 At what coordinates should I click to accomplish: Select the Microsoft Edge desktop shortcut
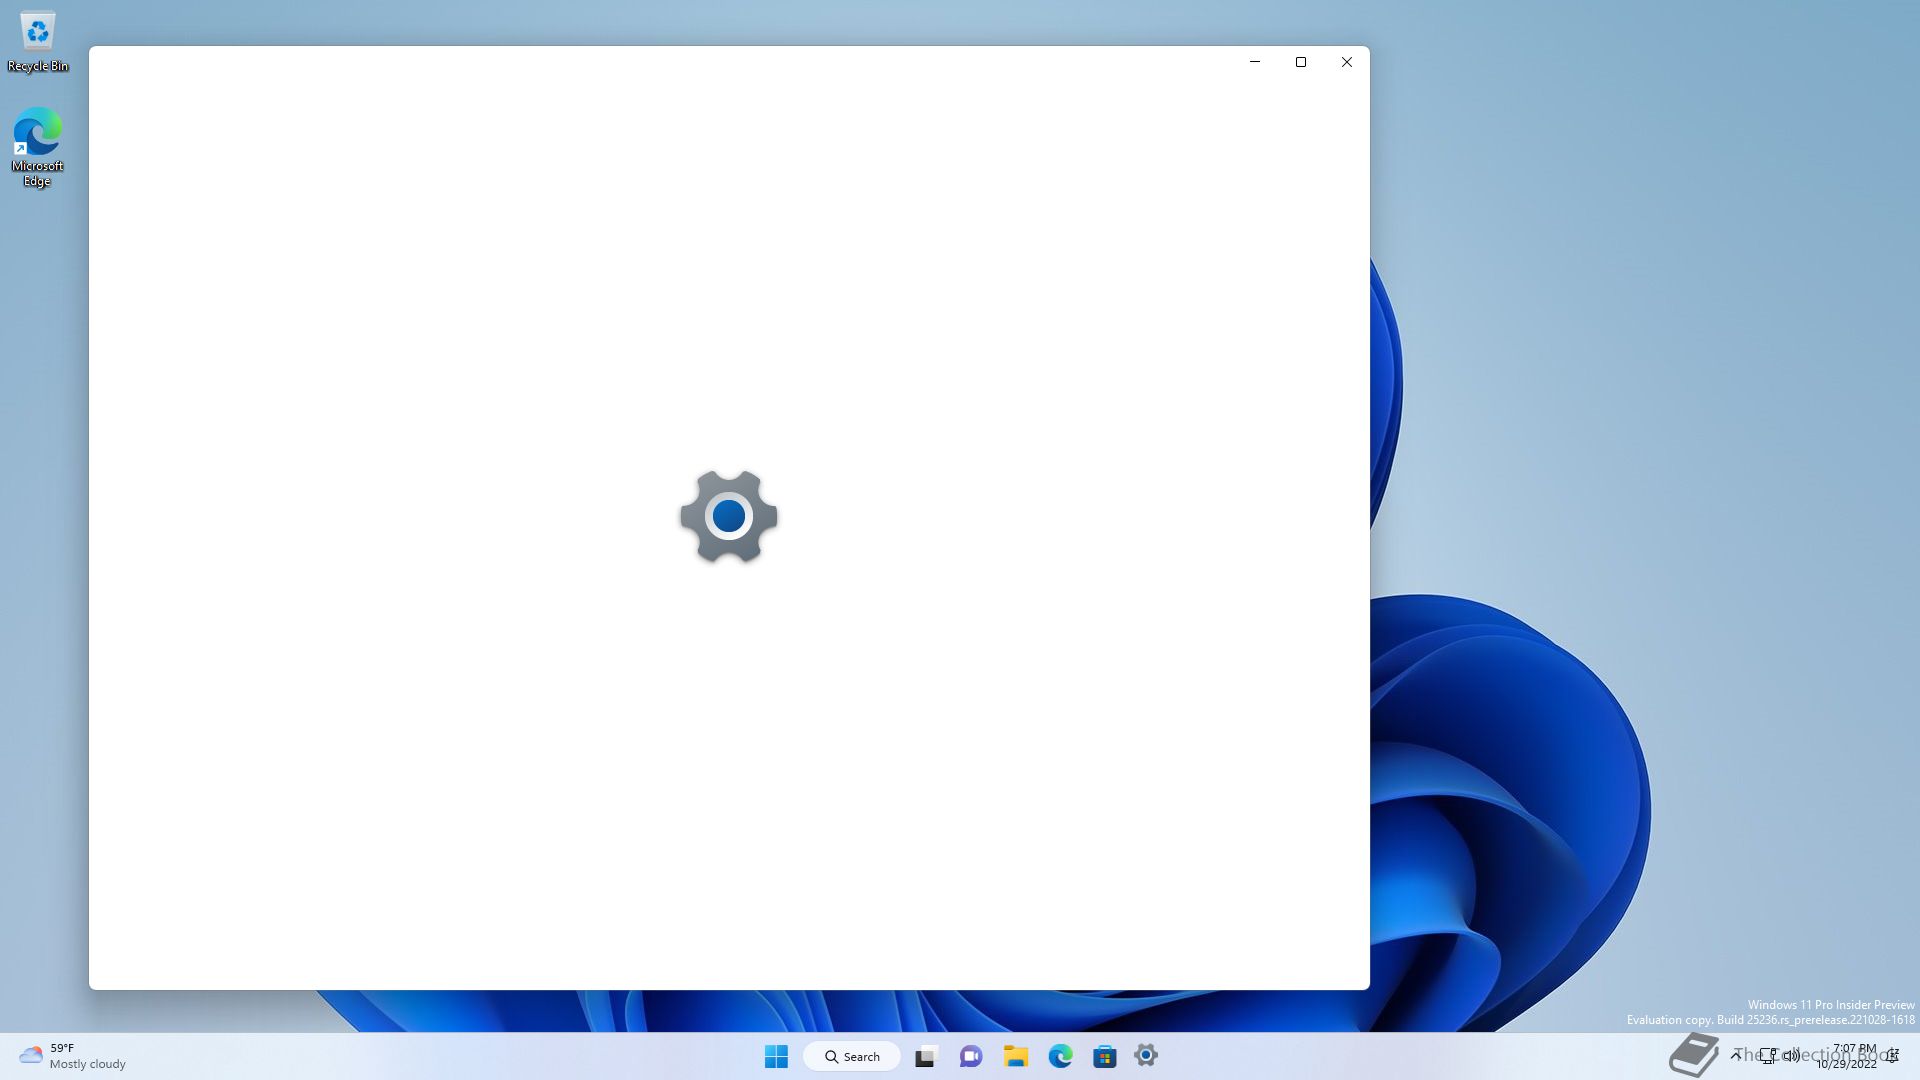[x=37, y=147]
